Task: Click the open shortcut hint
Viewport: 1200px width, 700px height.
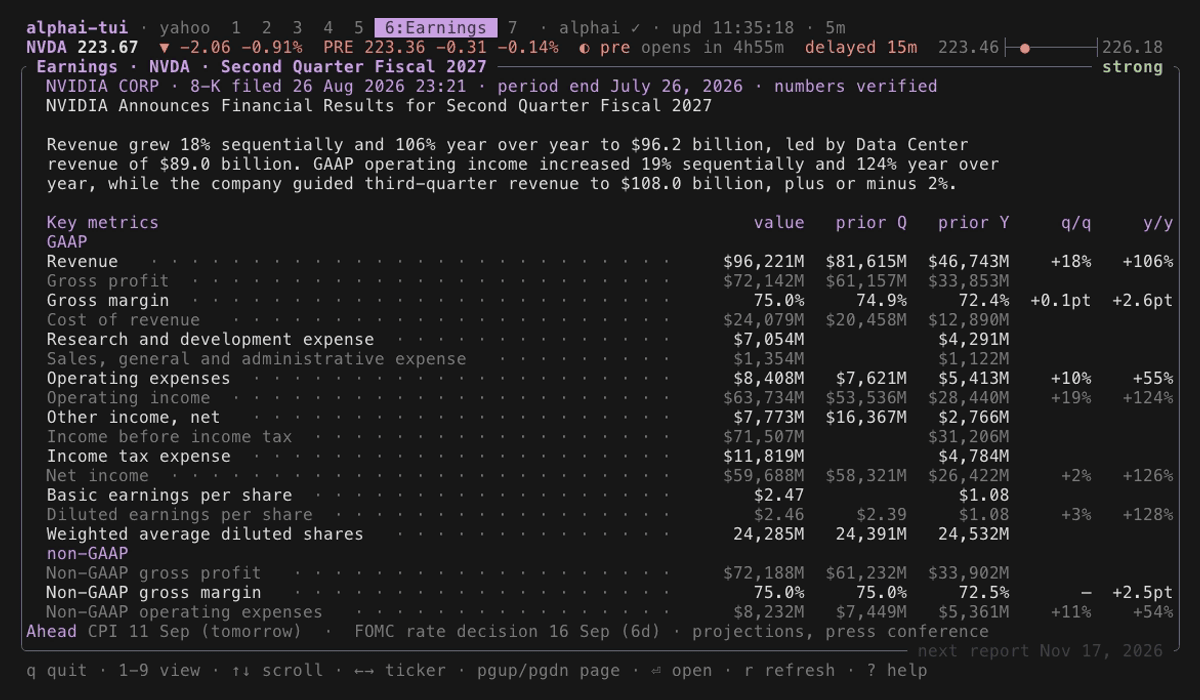Action: 682,670
